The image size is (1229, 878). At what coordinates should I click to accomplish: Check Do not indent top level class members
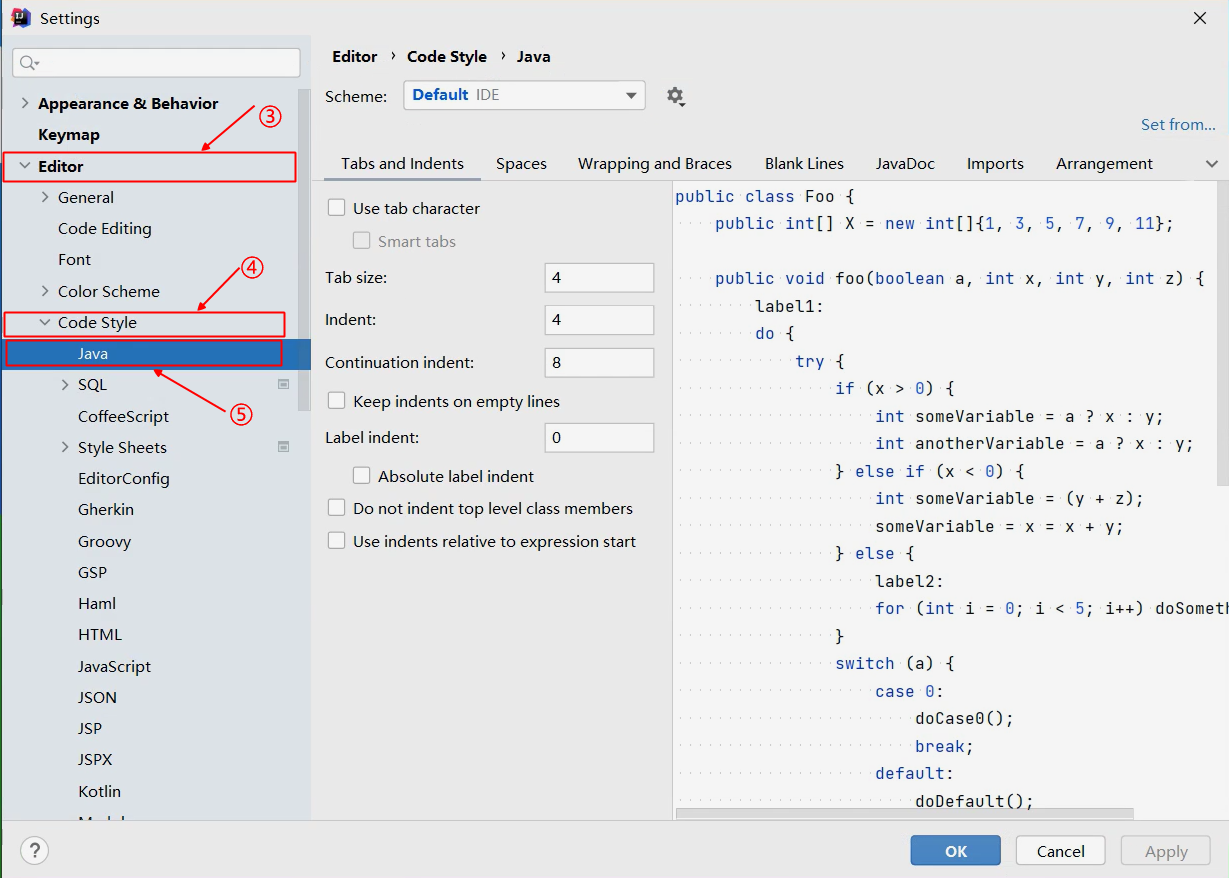pyautogui.click(x=337, y=509)
